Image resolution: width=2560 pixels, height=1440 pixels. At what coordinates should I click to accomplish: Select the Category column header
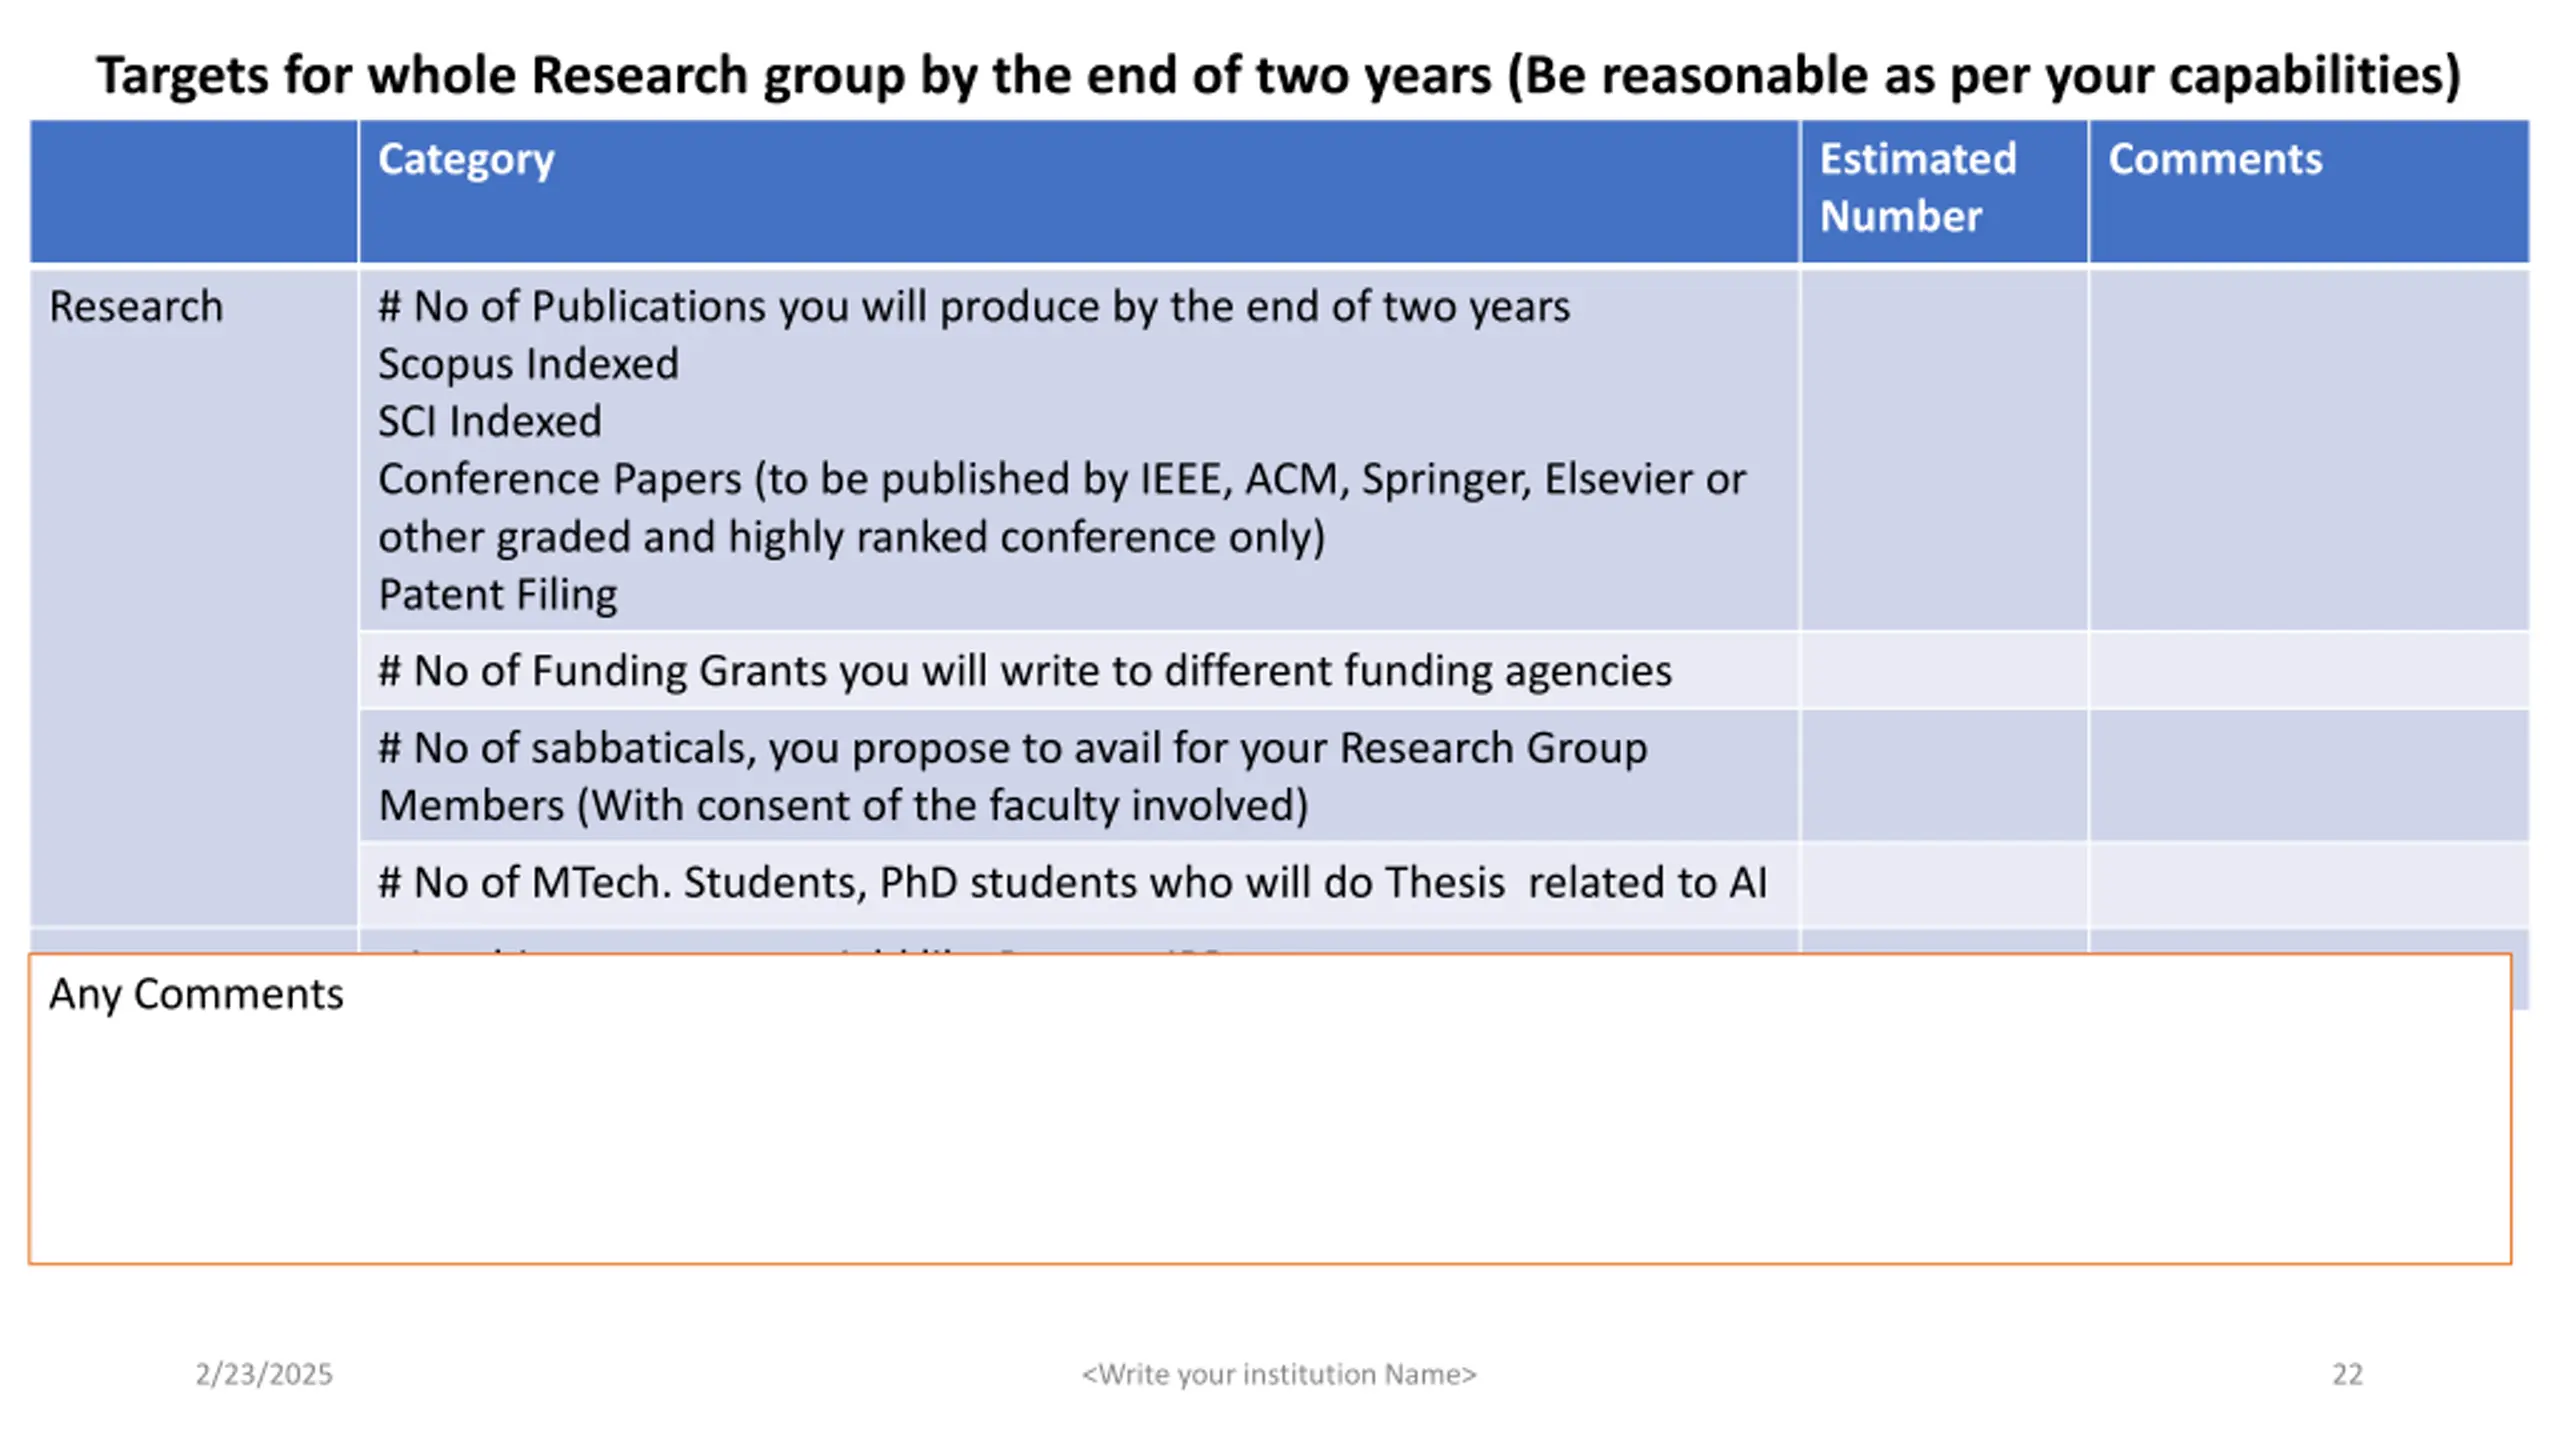(x=1079, y=192)
